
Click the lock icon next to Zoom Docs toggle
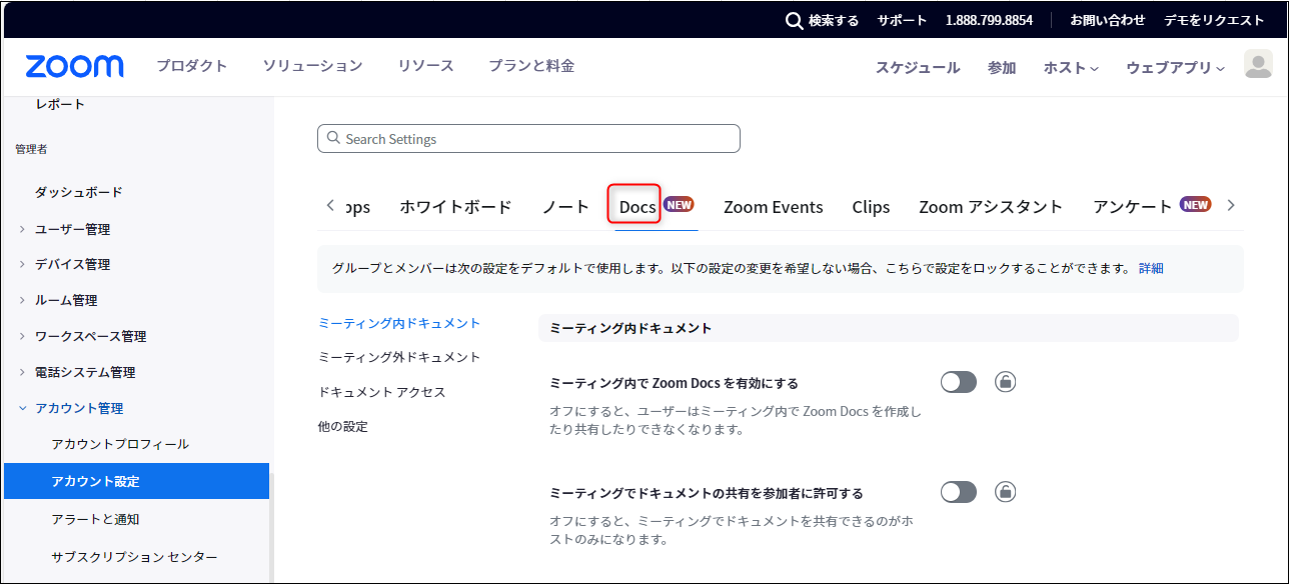[x=1005, y=381]
